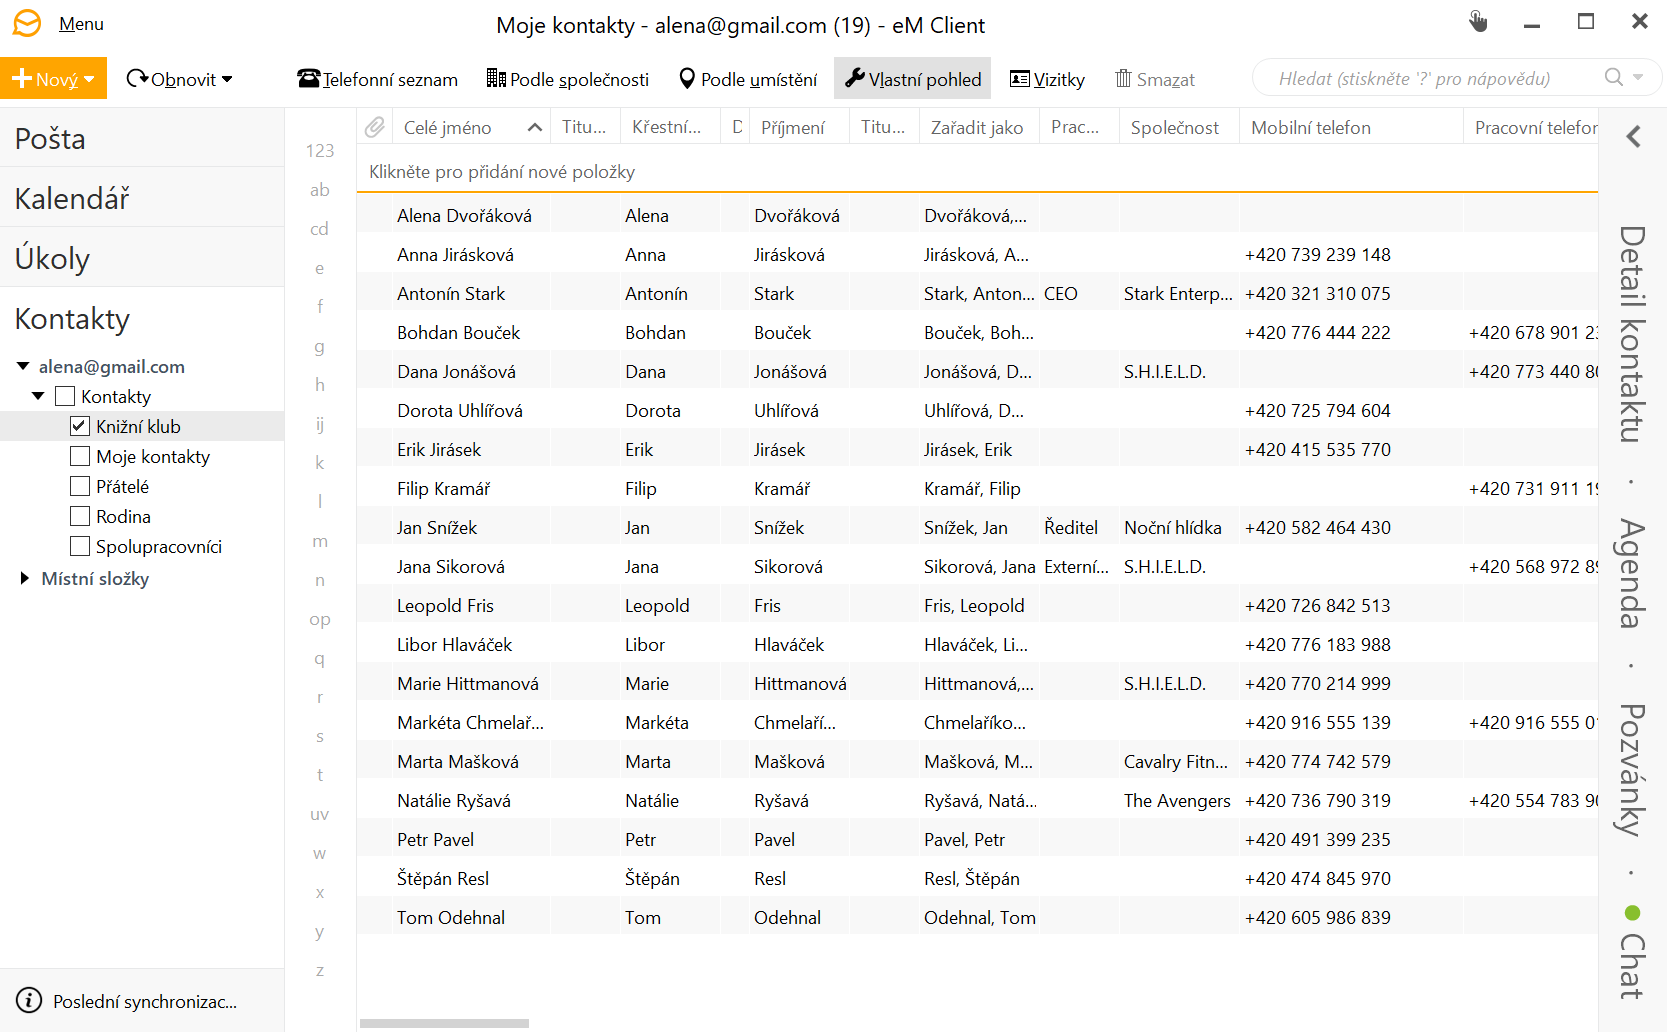The image size is (1667, 1032).
Task: Click the touch mode hand icon
Action: tap(1478, 22)
